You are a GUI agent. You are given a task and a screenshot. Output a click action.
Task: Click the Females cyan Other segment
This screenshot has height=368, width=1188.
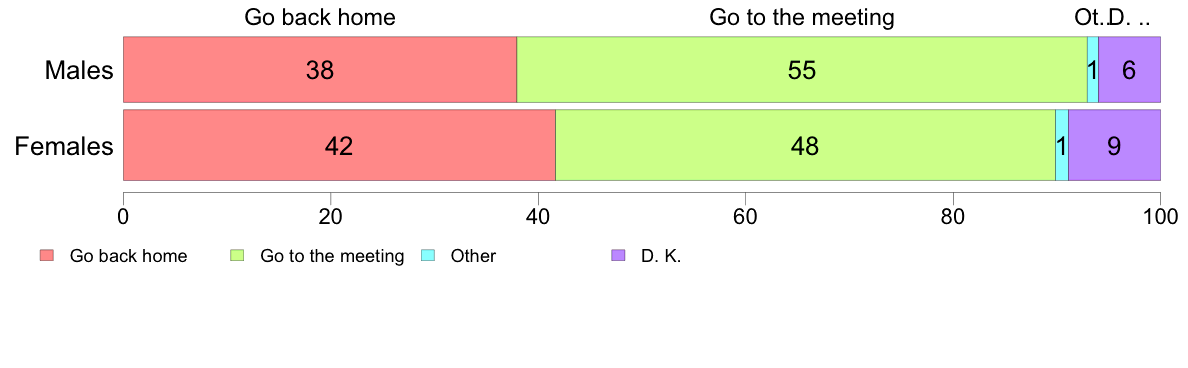[1061, 145]
